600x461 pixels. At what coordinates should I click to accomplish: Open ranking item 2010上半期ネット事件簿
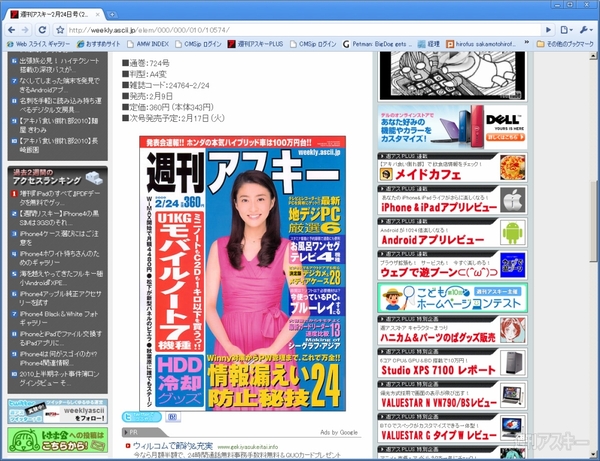(x=59, y=378)
